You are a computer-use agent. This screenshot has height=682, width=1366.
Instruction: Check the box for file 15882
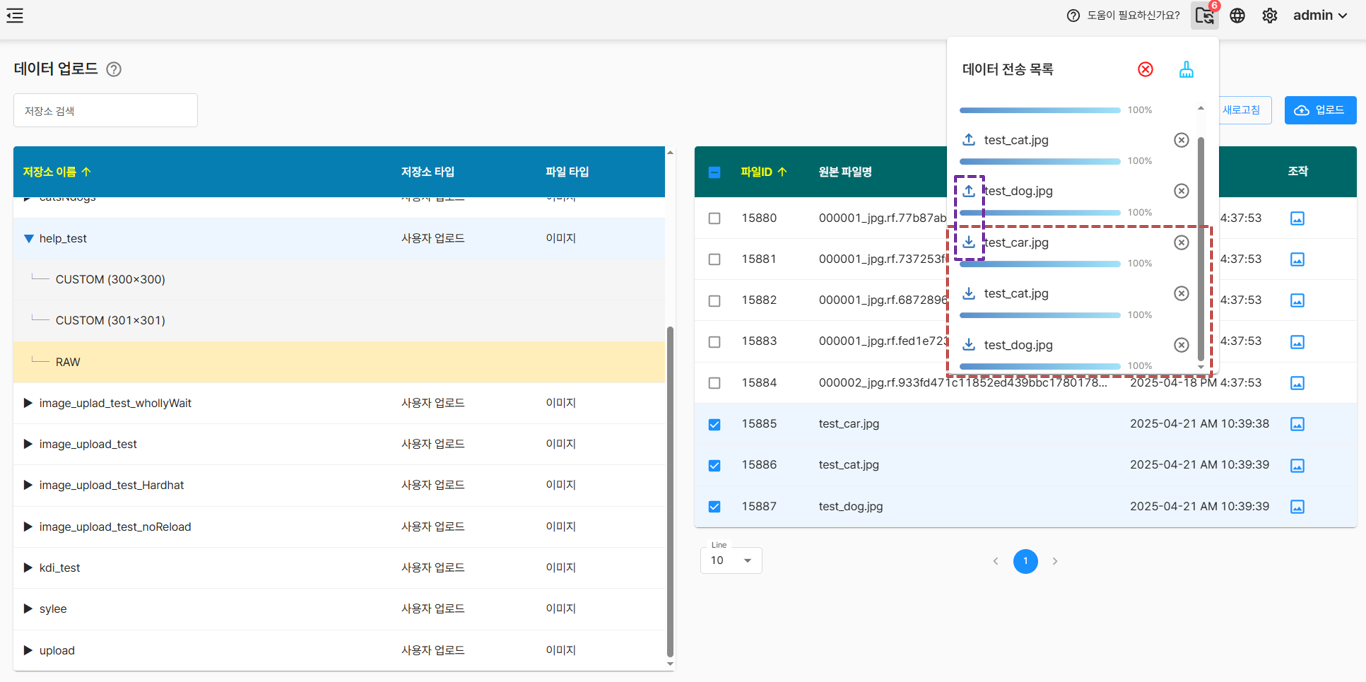coord(714,301)
